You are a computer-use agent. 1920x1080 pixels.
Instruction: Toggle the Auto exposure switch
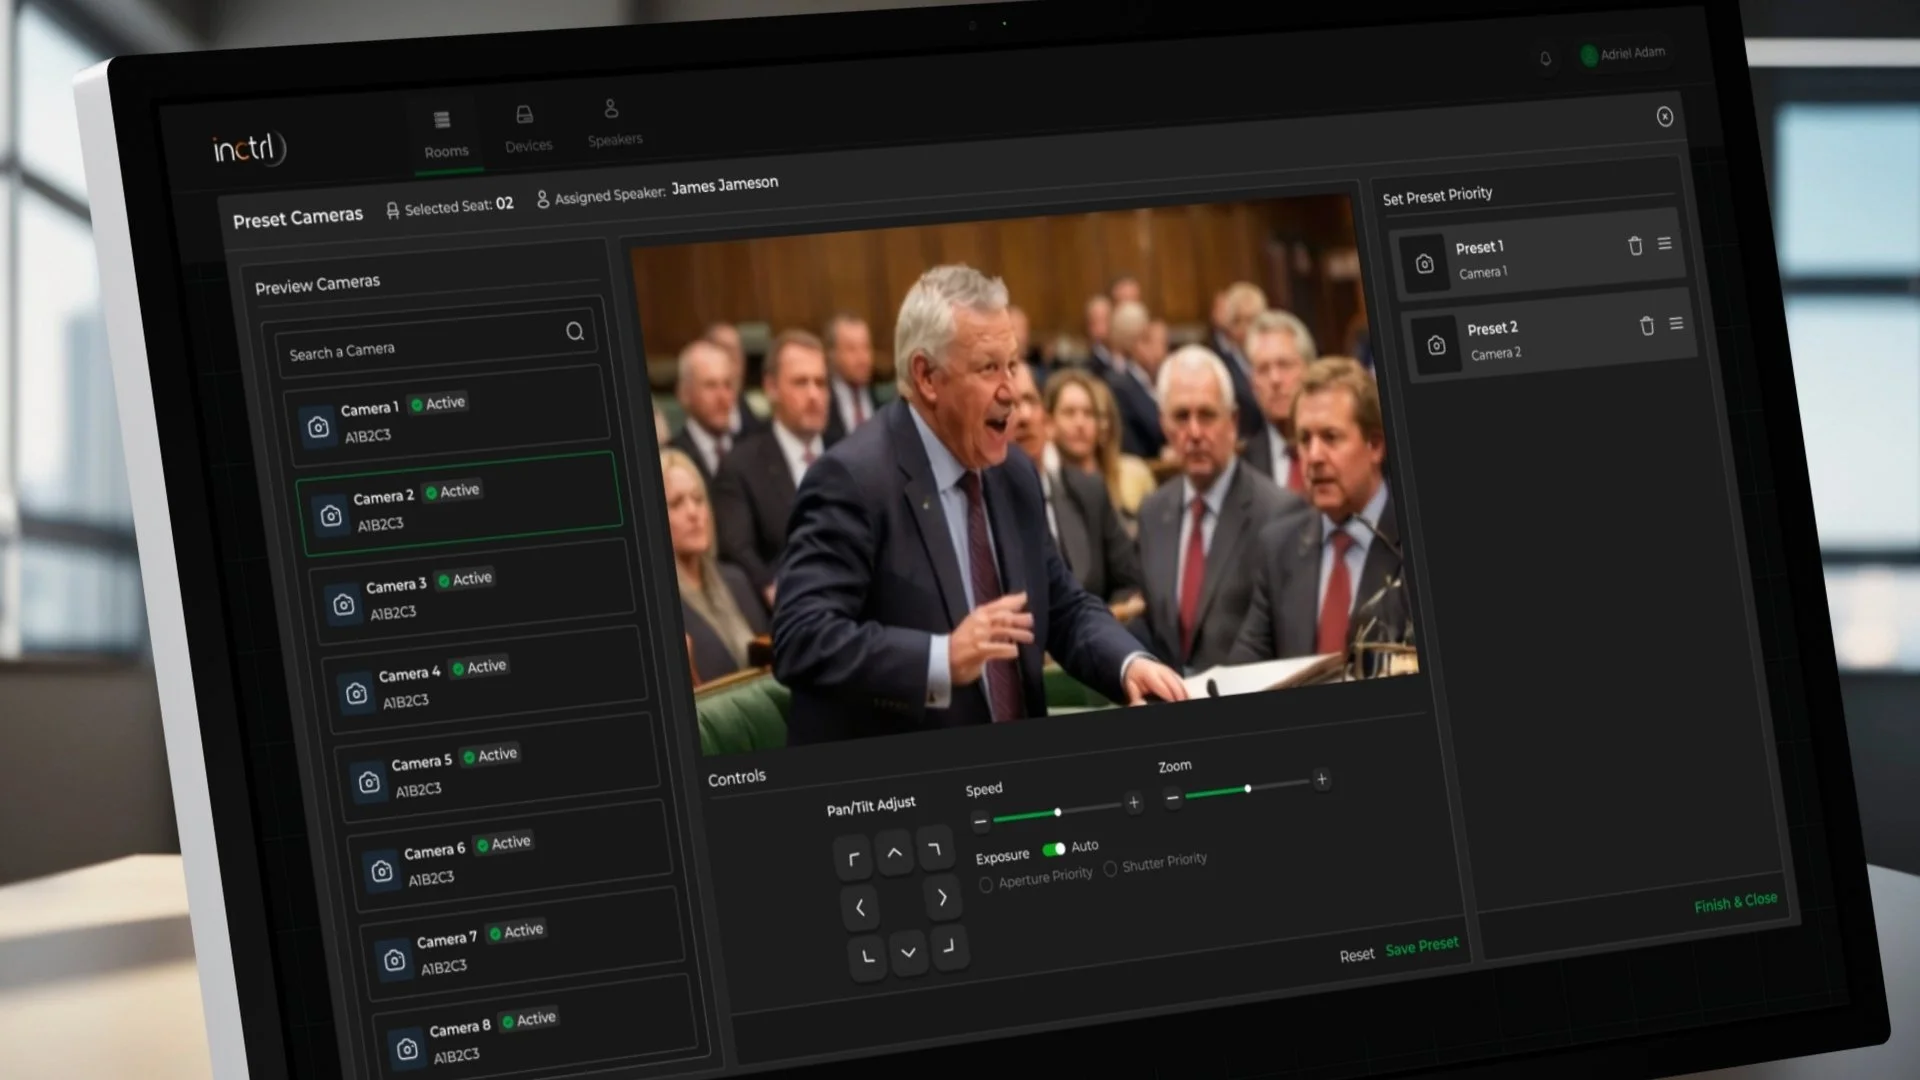click(1054, 849)
